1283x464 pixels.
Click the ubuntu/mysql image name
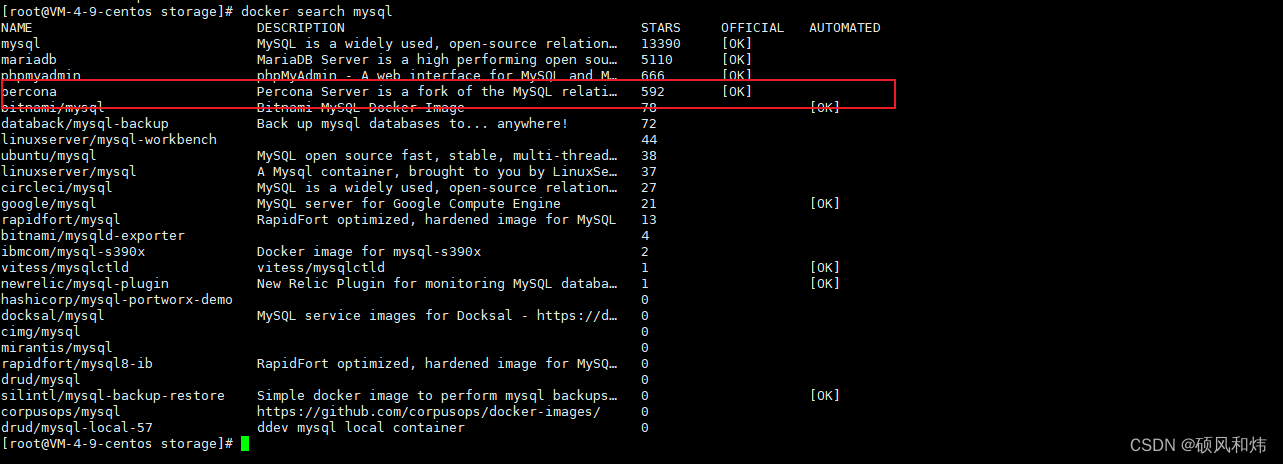pos(49,156)
